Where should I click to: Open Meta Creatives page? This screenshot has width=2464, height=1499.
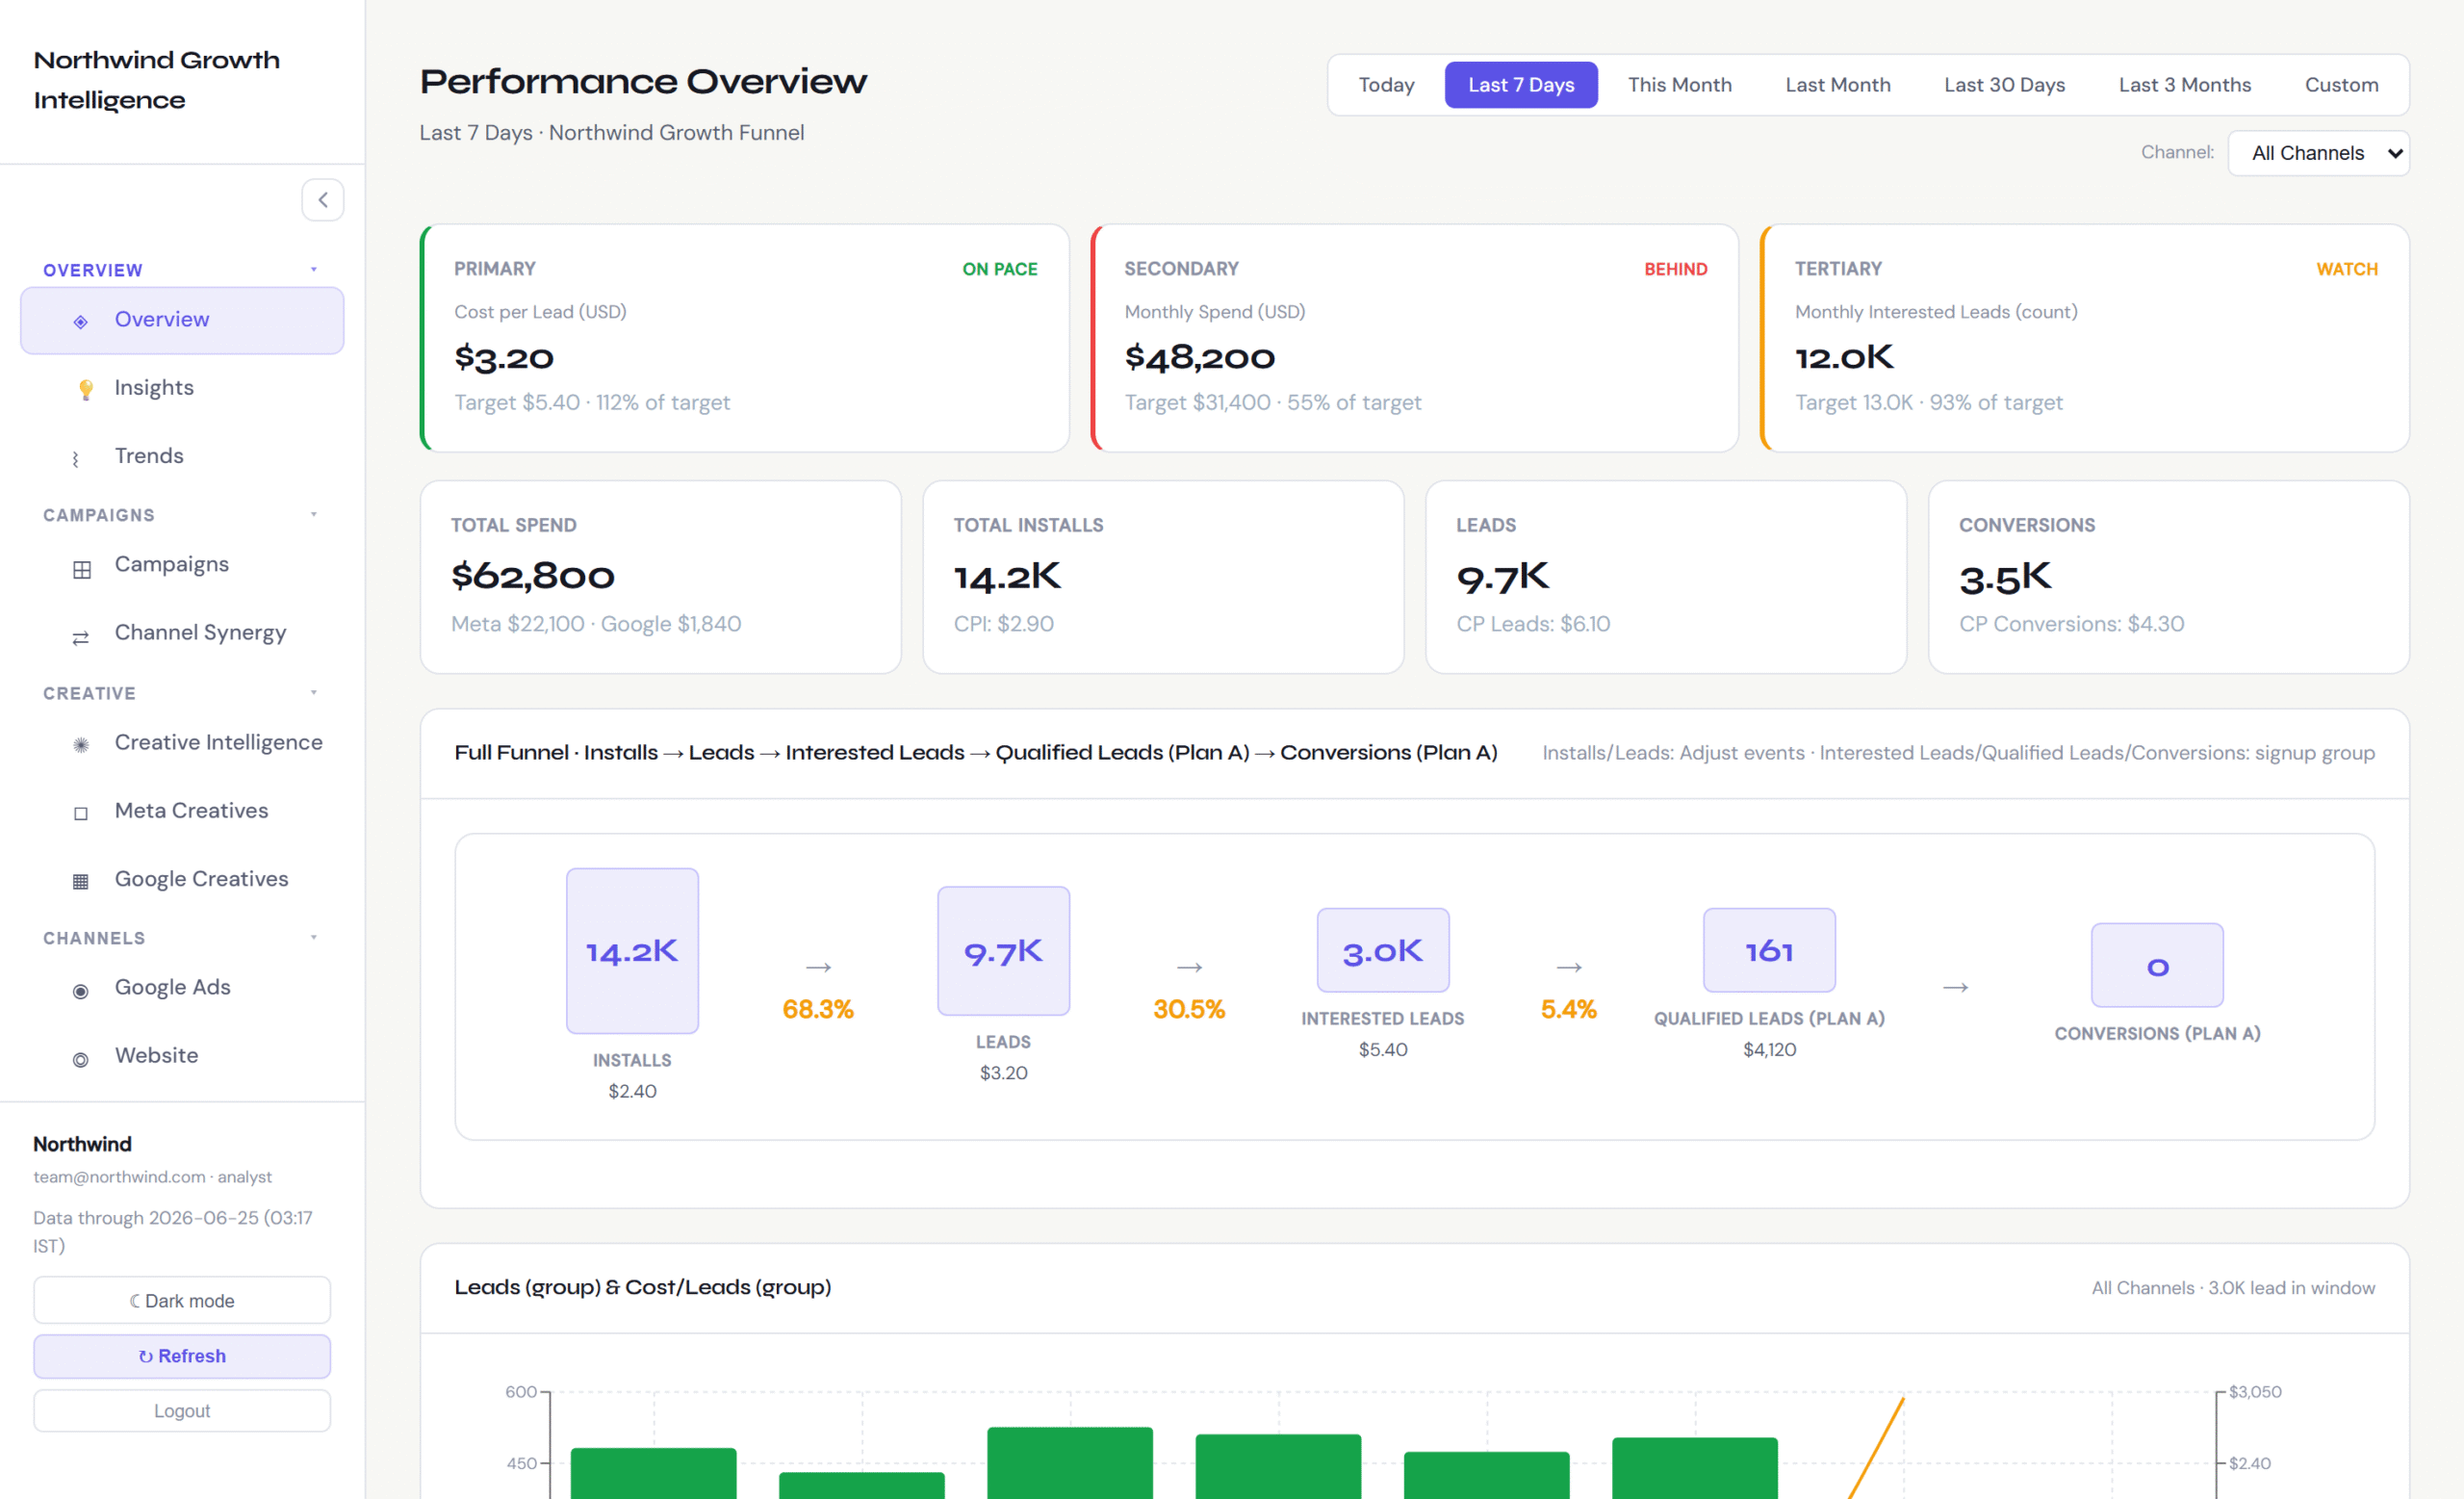click(x=182, y=811)
